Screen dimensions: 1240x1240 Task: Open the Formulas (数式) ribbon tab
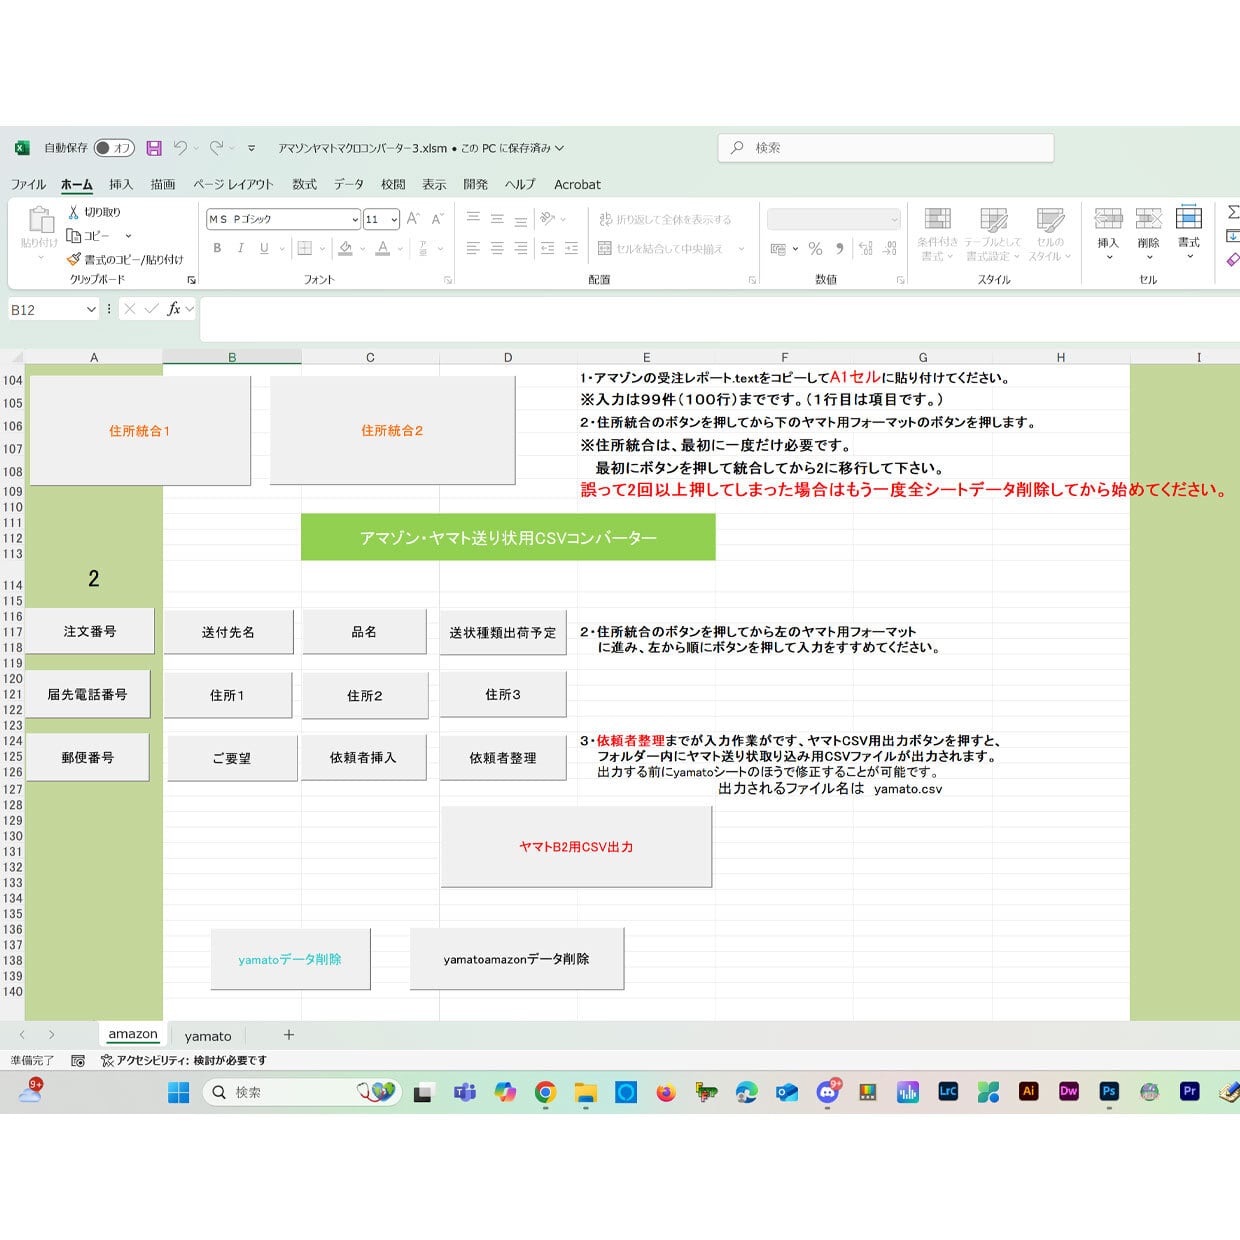tap(304, 184)
